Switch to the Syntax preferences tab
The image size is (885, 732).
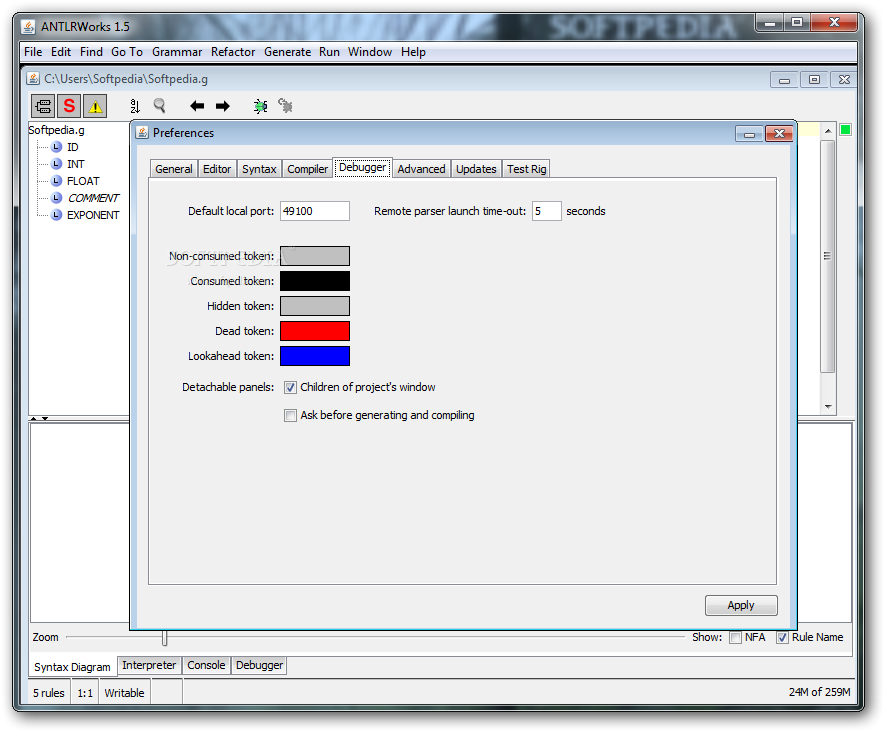(x=259, y=169)
